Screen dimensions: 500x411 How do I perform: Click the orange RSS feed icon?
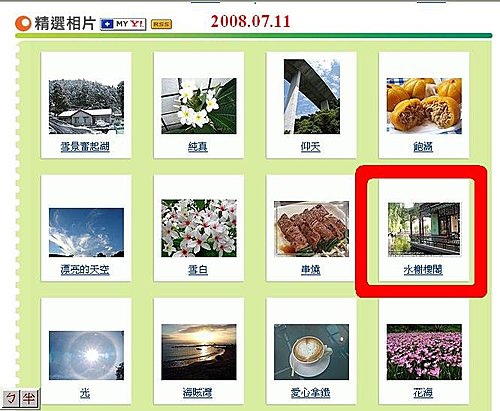pos(161,24)
